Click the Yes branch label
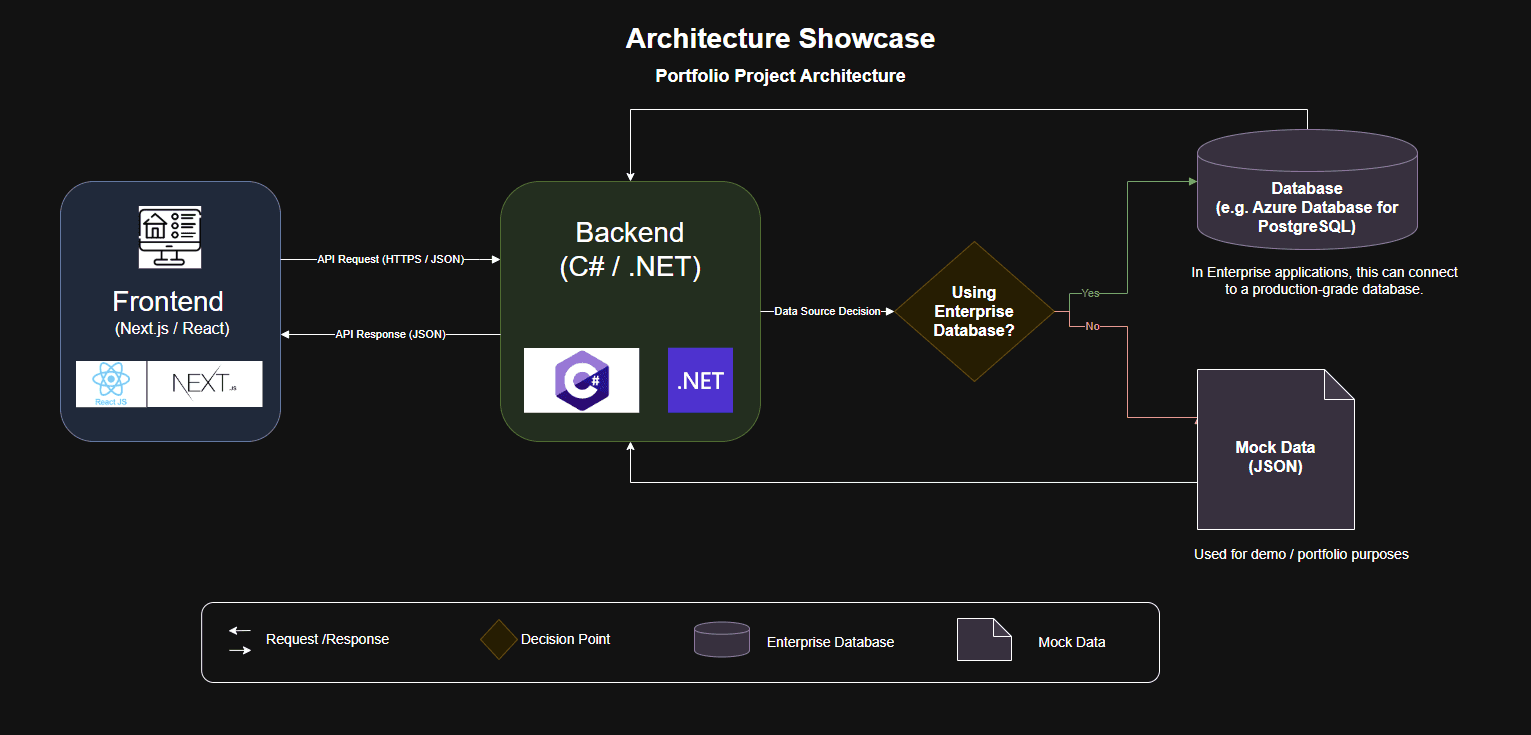The height and width of the screenshot is (735, 1531). click(1090, 293)
